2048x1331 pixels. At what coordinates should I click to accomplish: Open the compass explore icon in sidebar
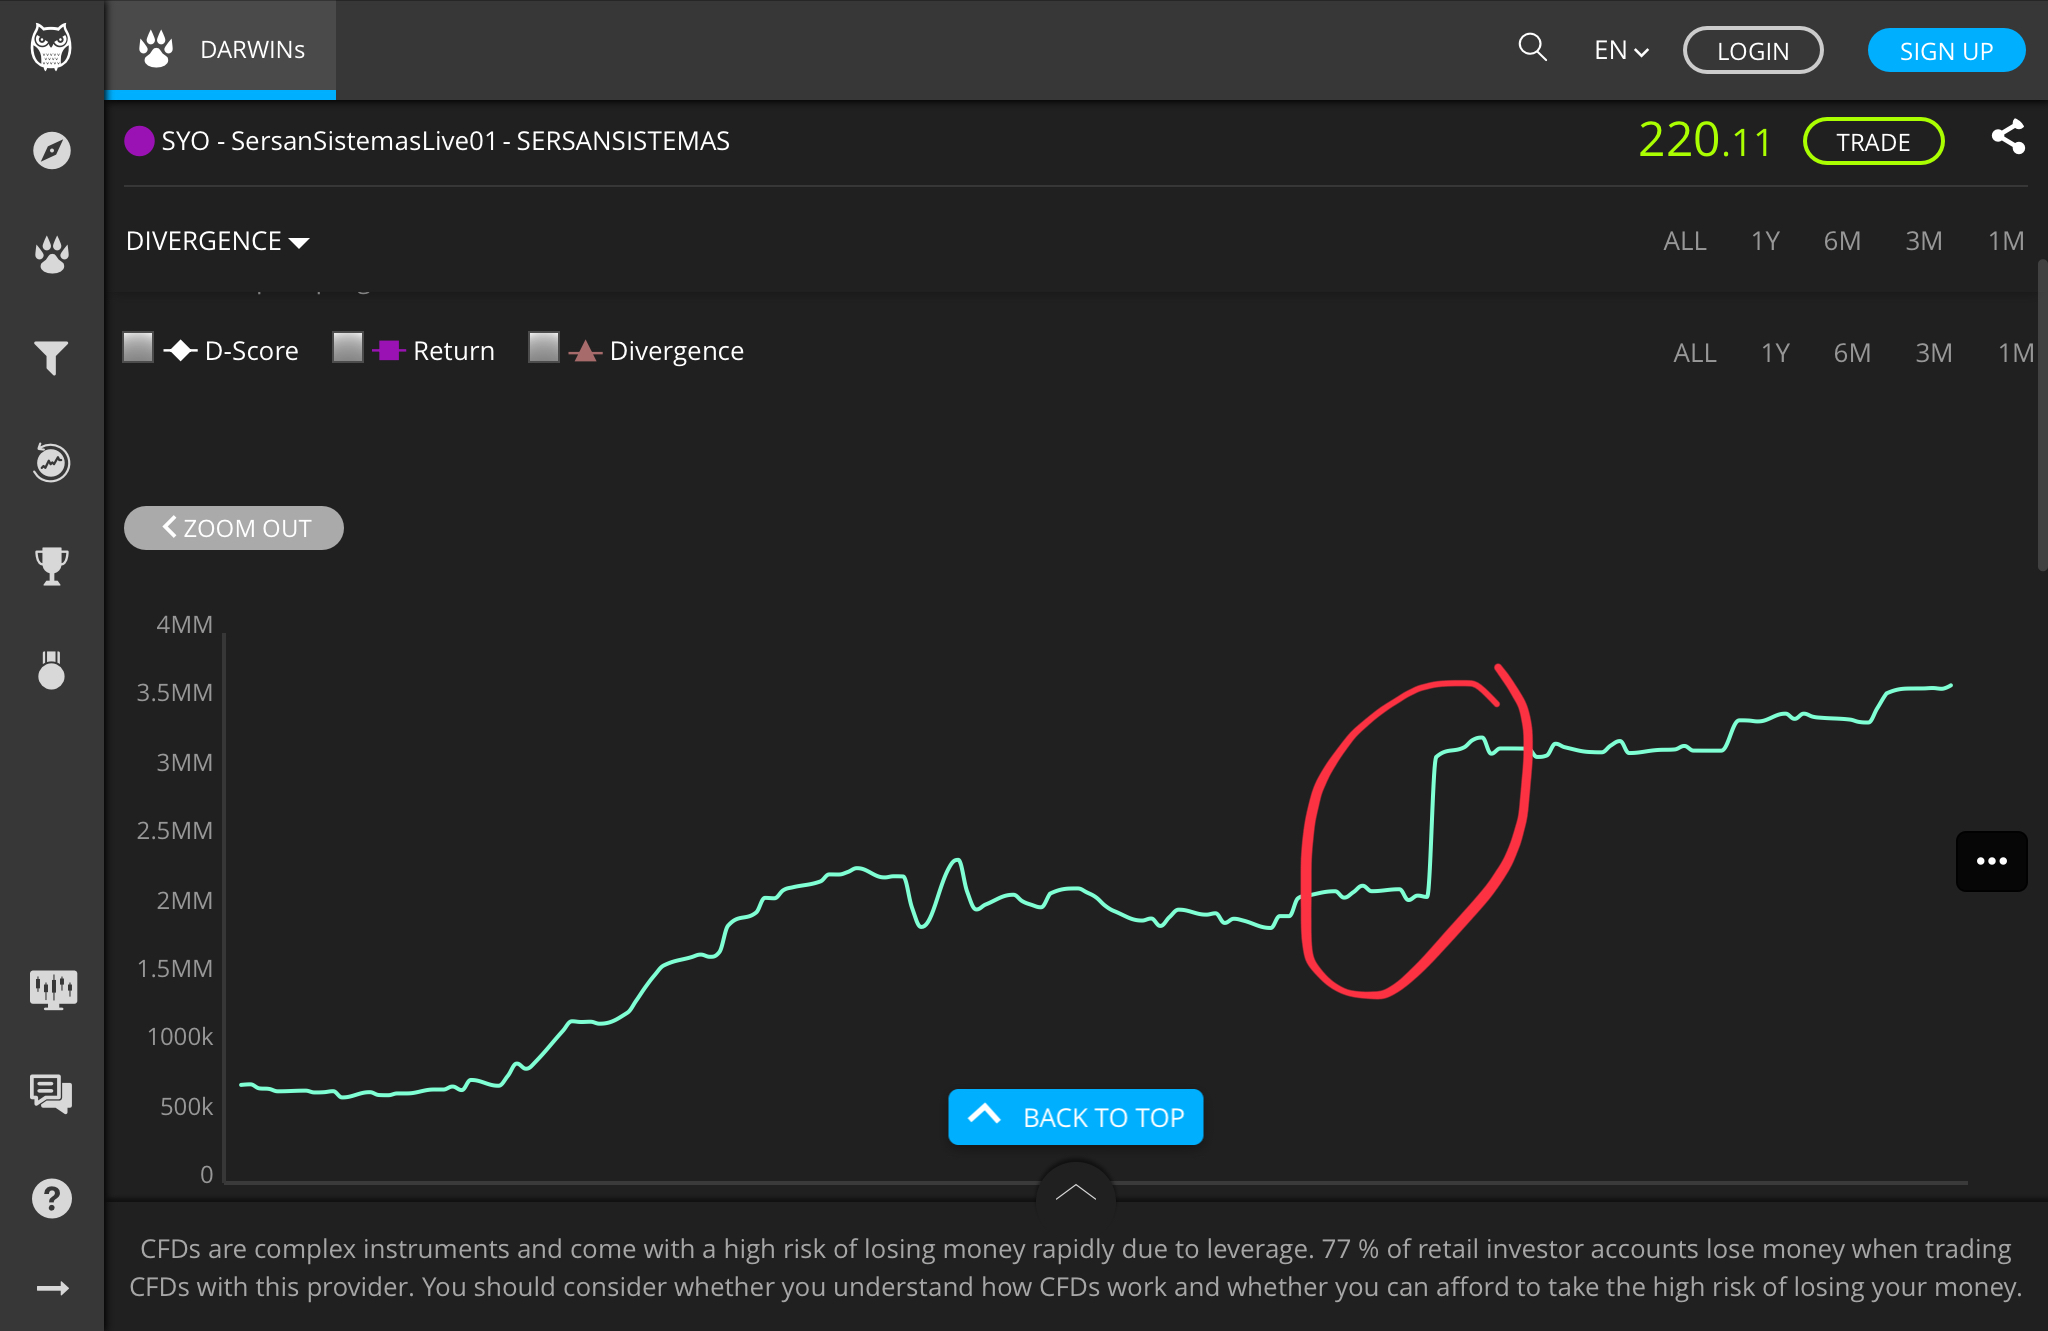51,150
